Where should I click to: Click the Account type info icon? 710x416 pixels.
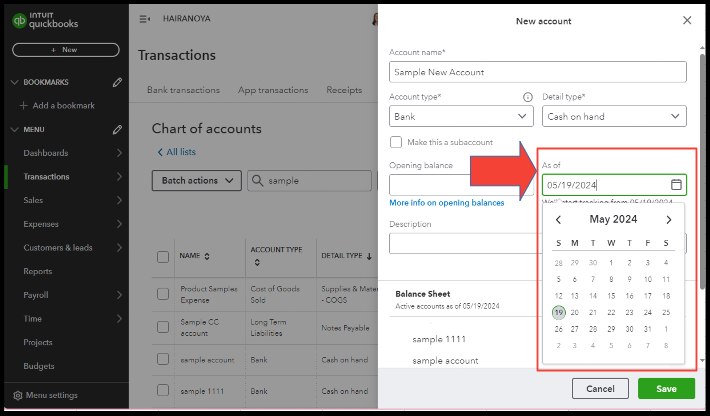pos(528,97)
